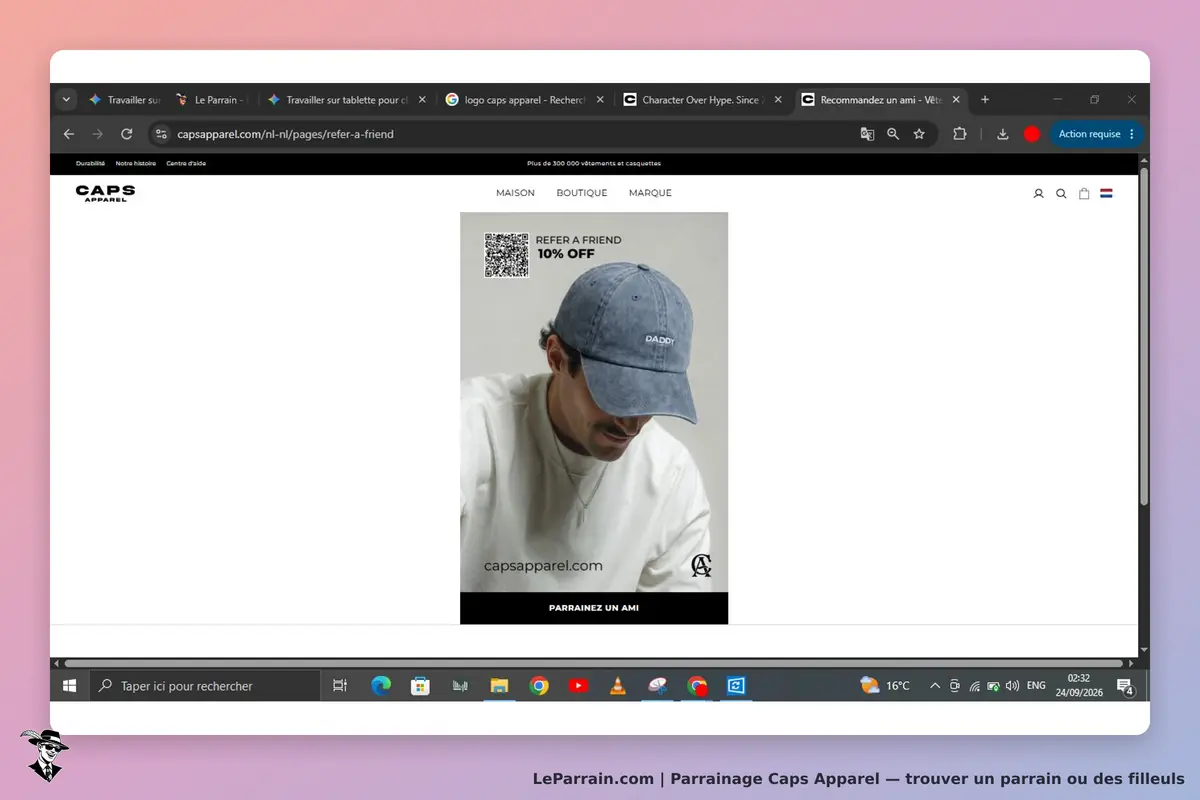Open Microsoft Store from taskbar

[x=420, y=686]
